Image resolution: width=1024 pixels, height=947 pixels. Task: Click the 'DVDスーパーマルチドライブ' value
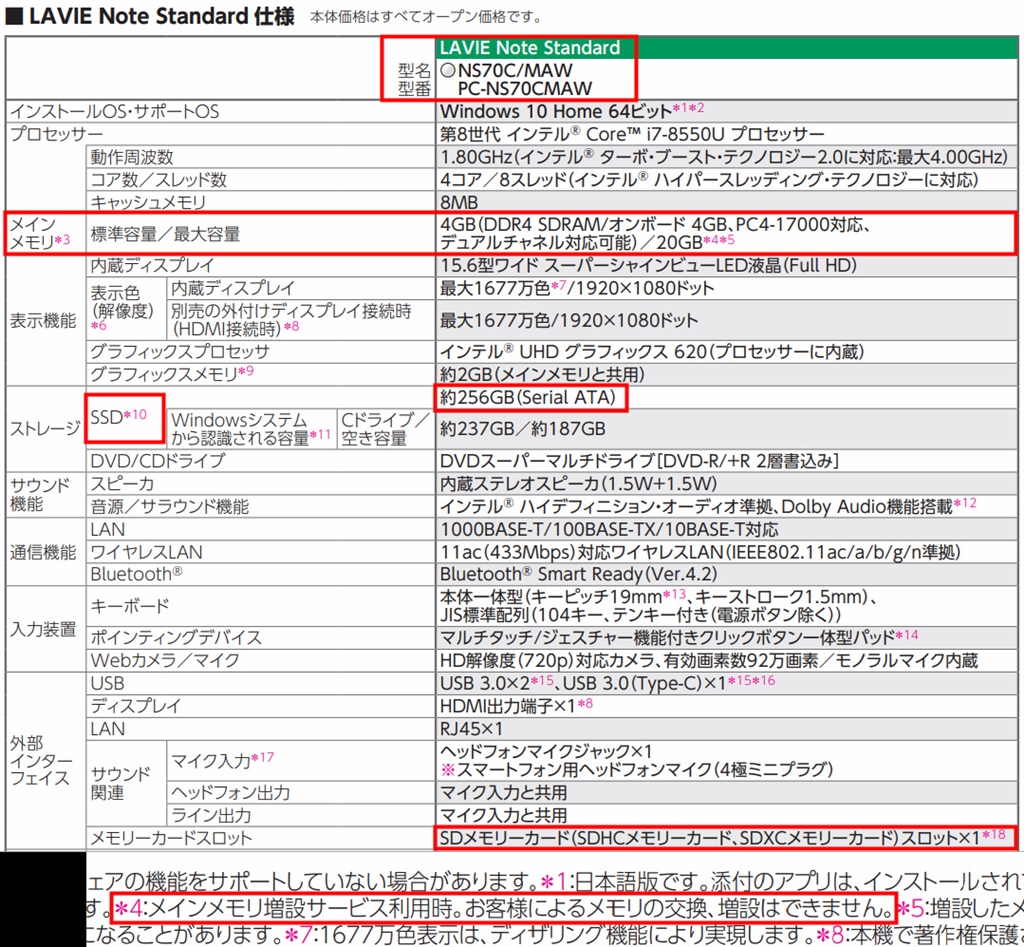click(548, 461)
